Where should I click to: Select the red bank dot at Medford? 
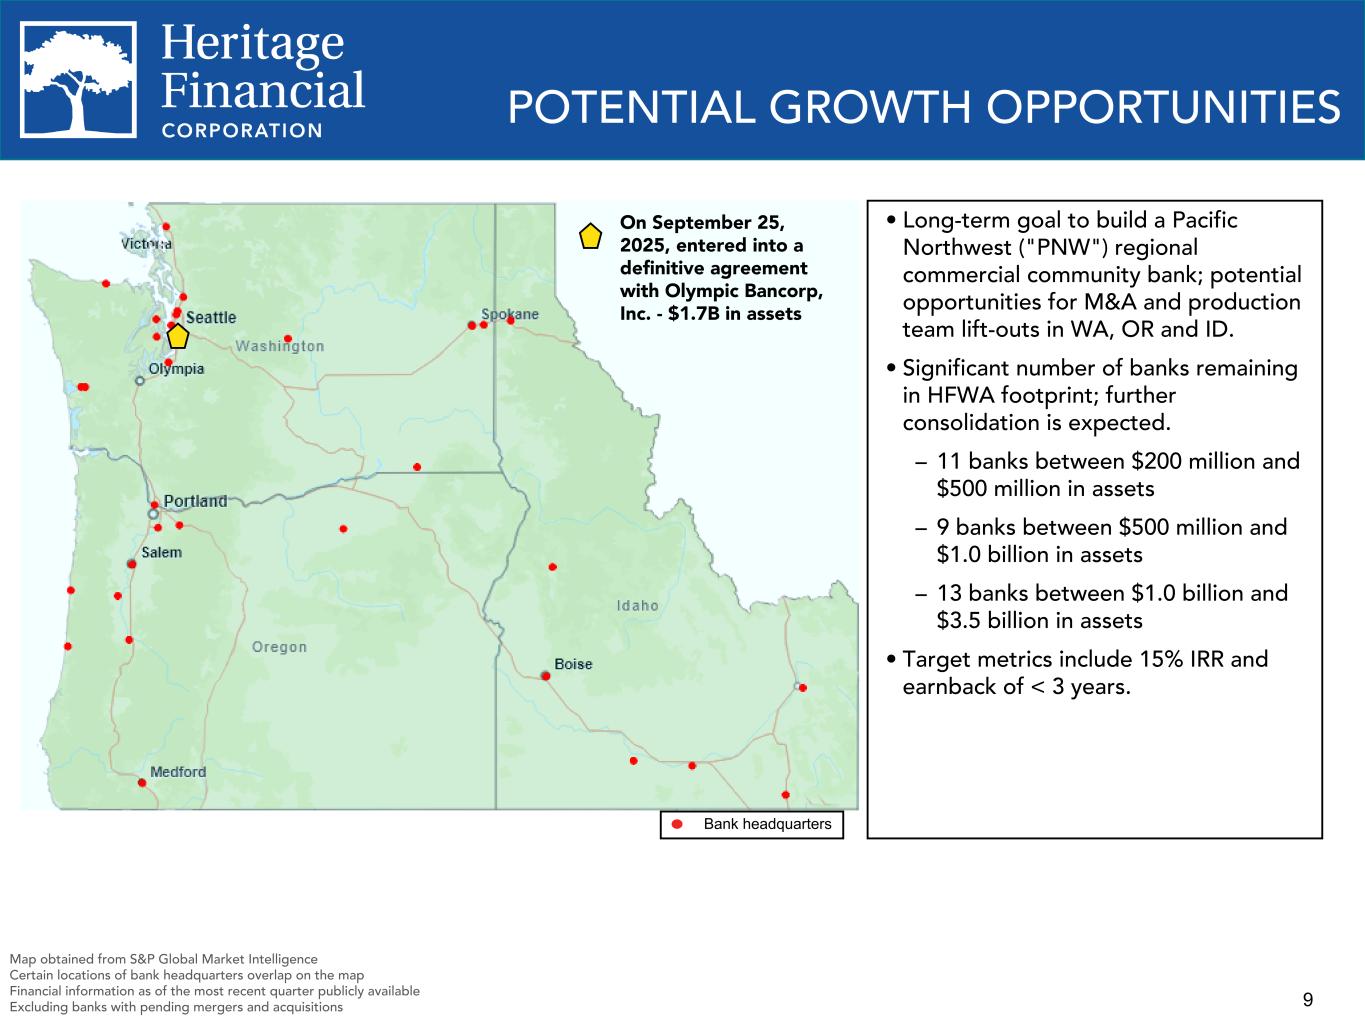click(x=142, y=783)
